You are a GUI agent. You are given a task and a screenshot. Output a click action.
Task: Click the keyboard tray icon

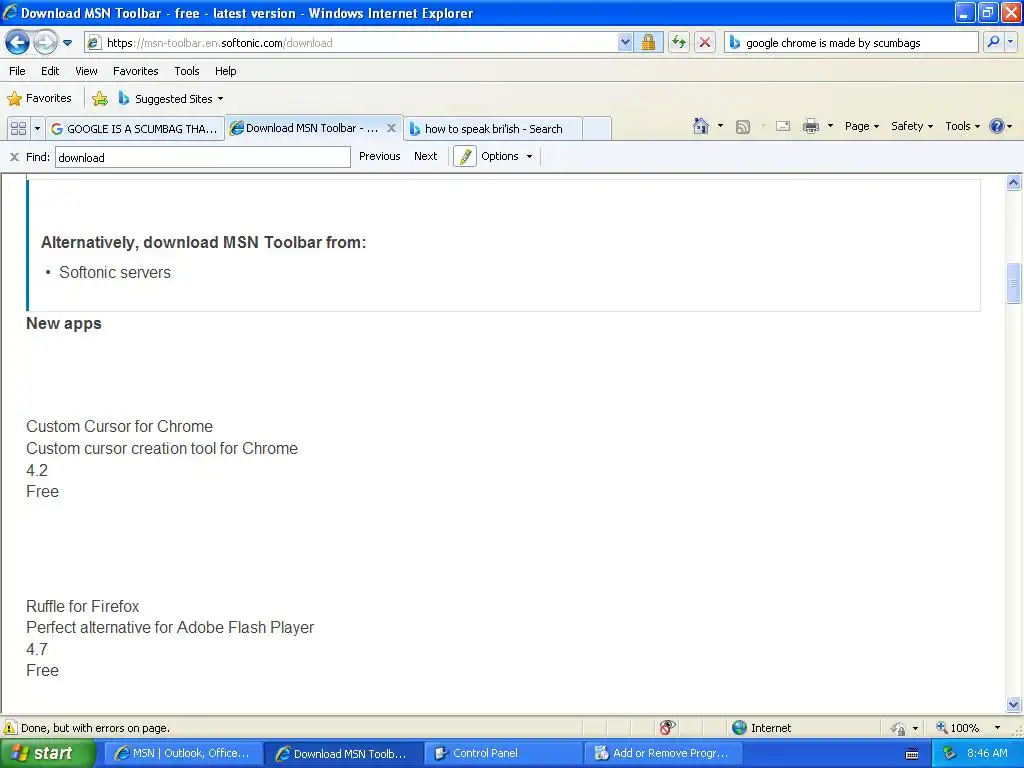point(912,754)
